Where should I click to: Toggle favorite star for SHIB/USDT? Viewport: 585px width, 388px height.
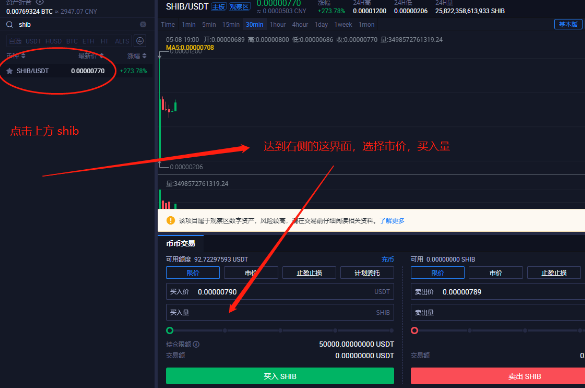[9, 71]
